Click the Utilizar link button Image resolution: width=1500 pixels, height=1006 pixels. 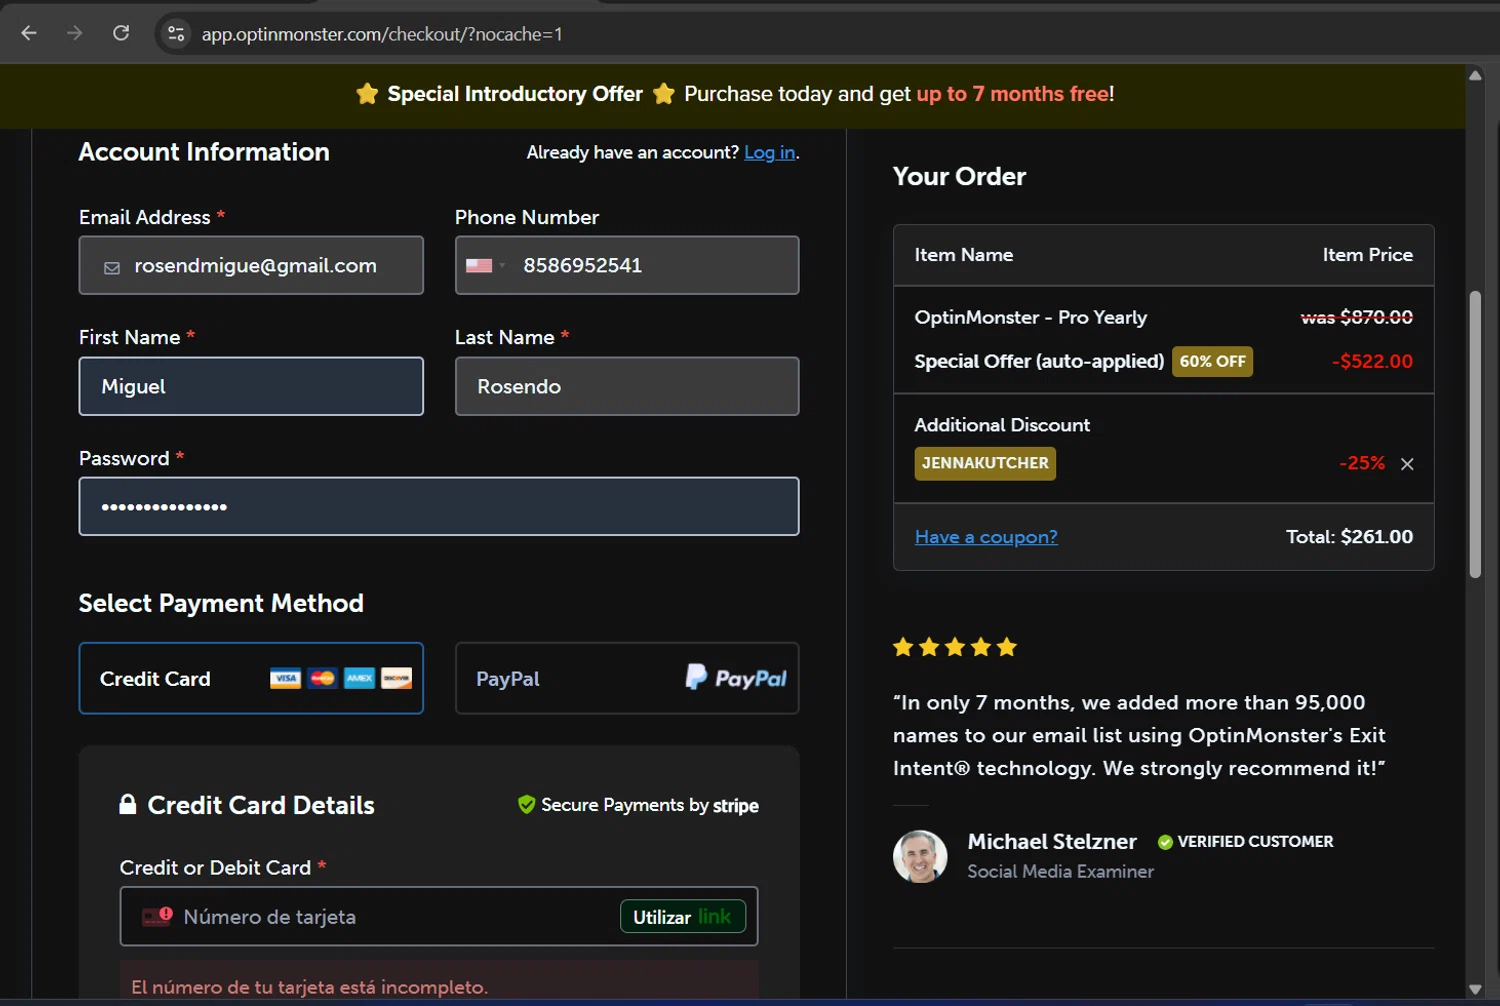pyautogui.click(x=683, y=916)
